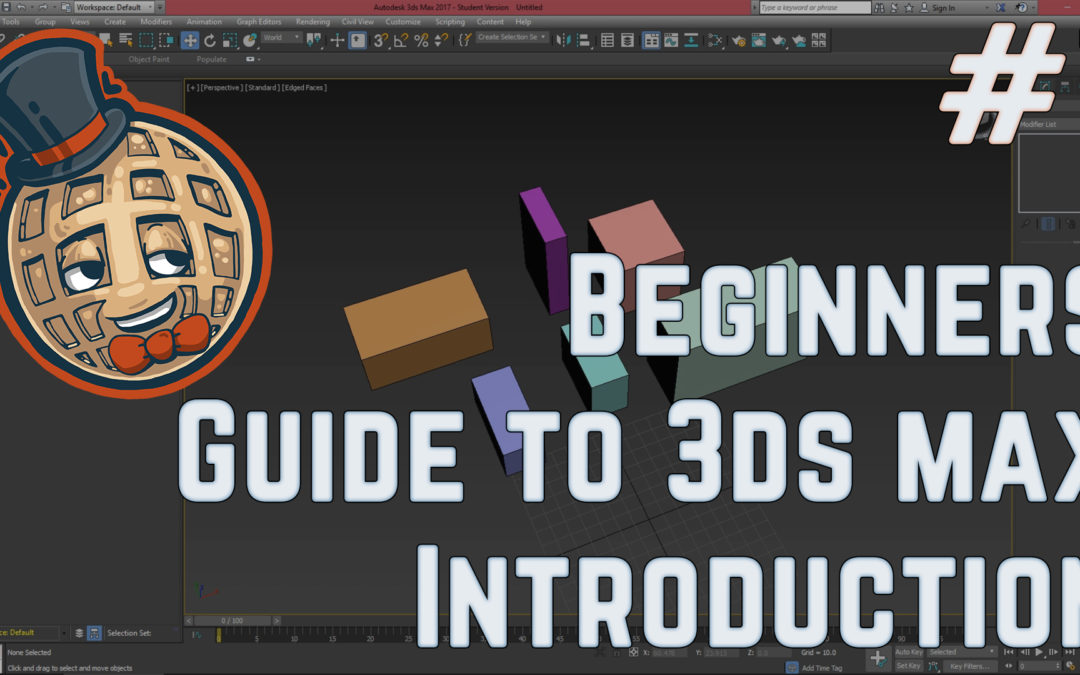This screenshot has width=1080, height=675.
Task: Toggle the Percent Snap button
Action: (421, 40)
